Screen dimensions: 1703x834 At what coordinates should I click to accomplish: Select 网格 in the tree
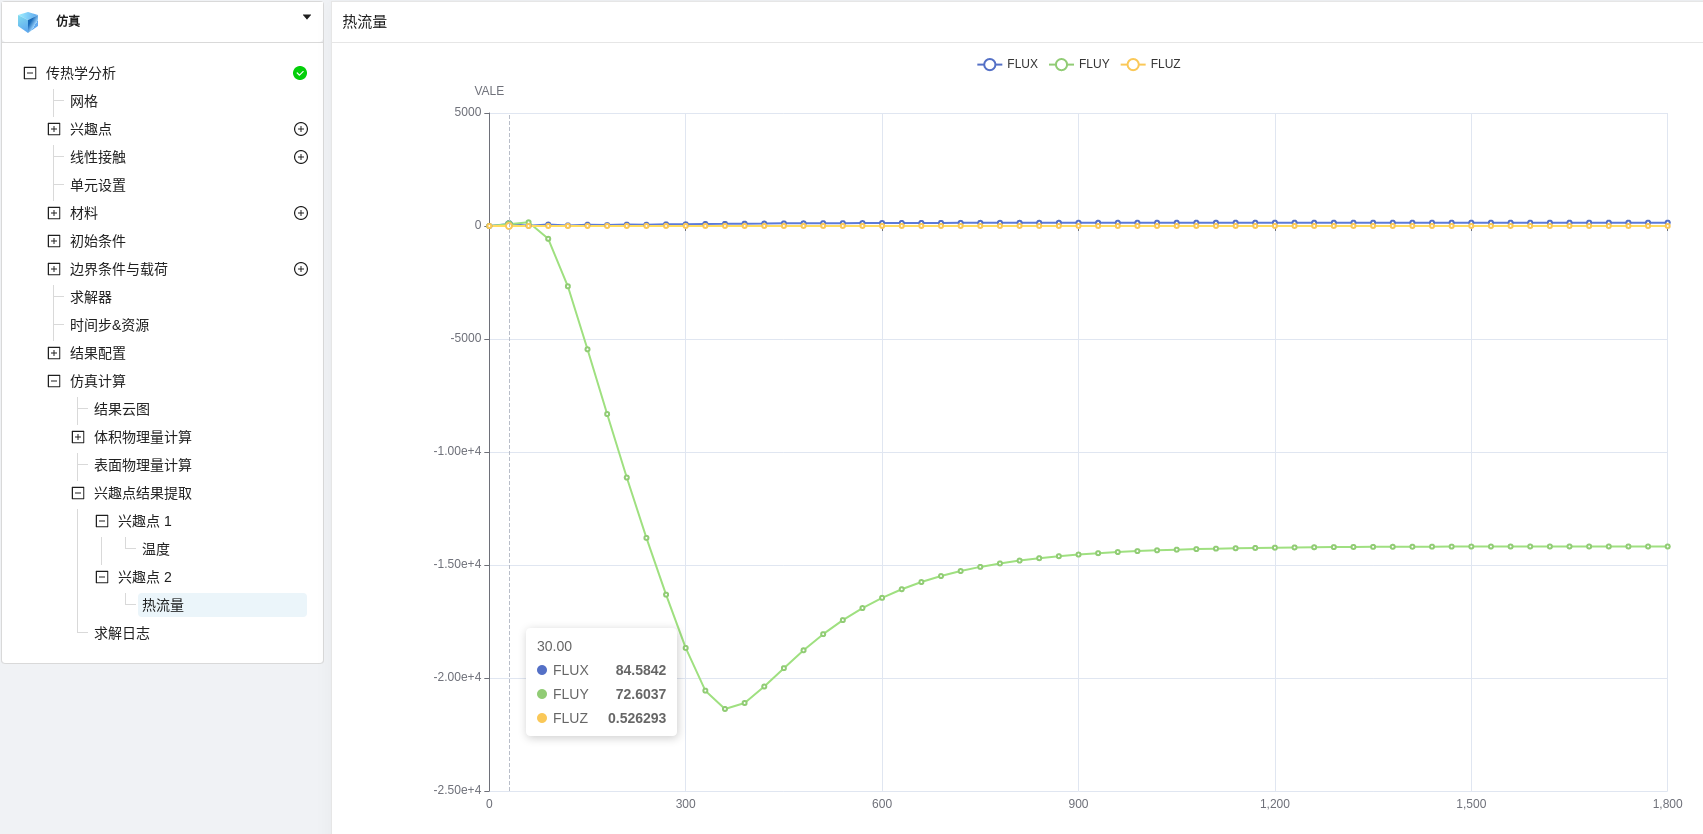[84, 101]
